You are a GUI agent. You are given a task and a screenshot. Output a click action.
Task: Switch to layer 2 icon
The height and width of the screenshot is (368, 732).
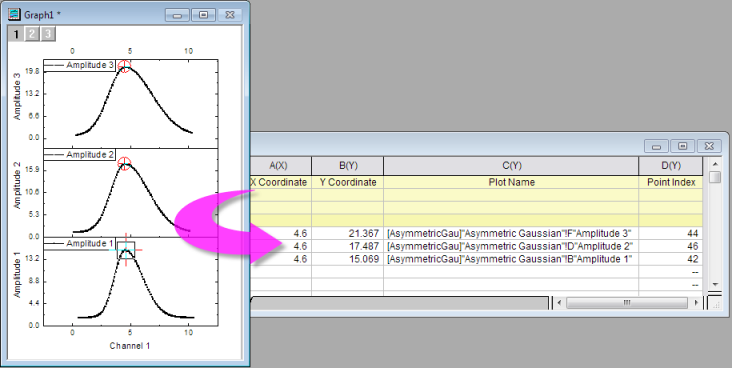click(x=32, y=34)
